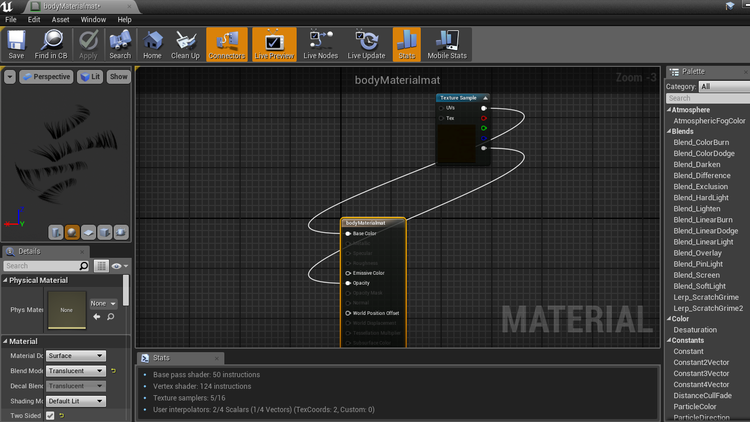Open the viewport Show menu
This screenshot has height=422, width=750.
[x=119, y=77]
